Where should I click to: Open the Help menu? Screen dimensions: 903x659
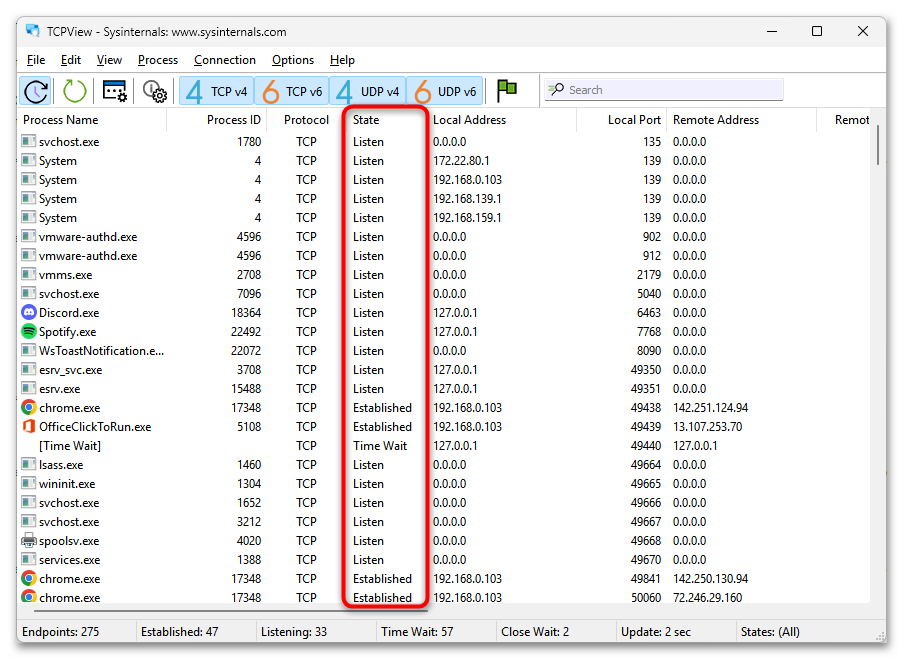point(342,60)
